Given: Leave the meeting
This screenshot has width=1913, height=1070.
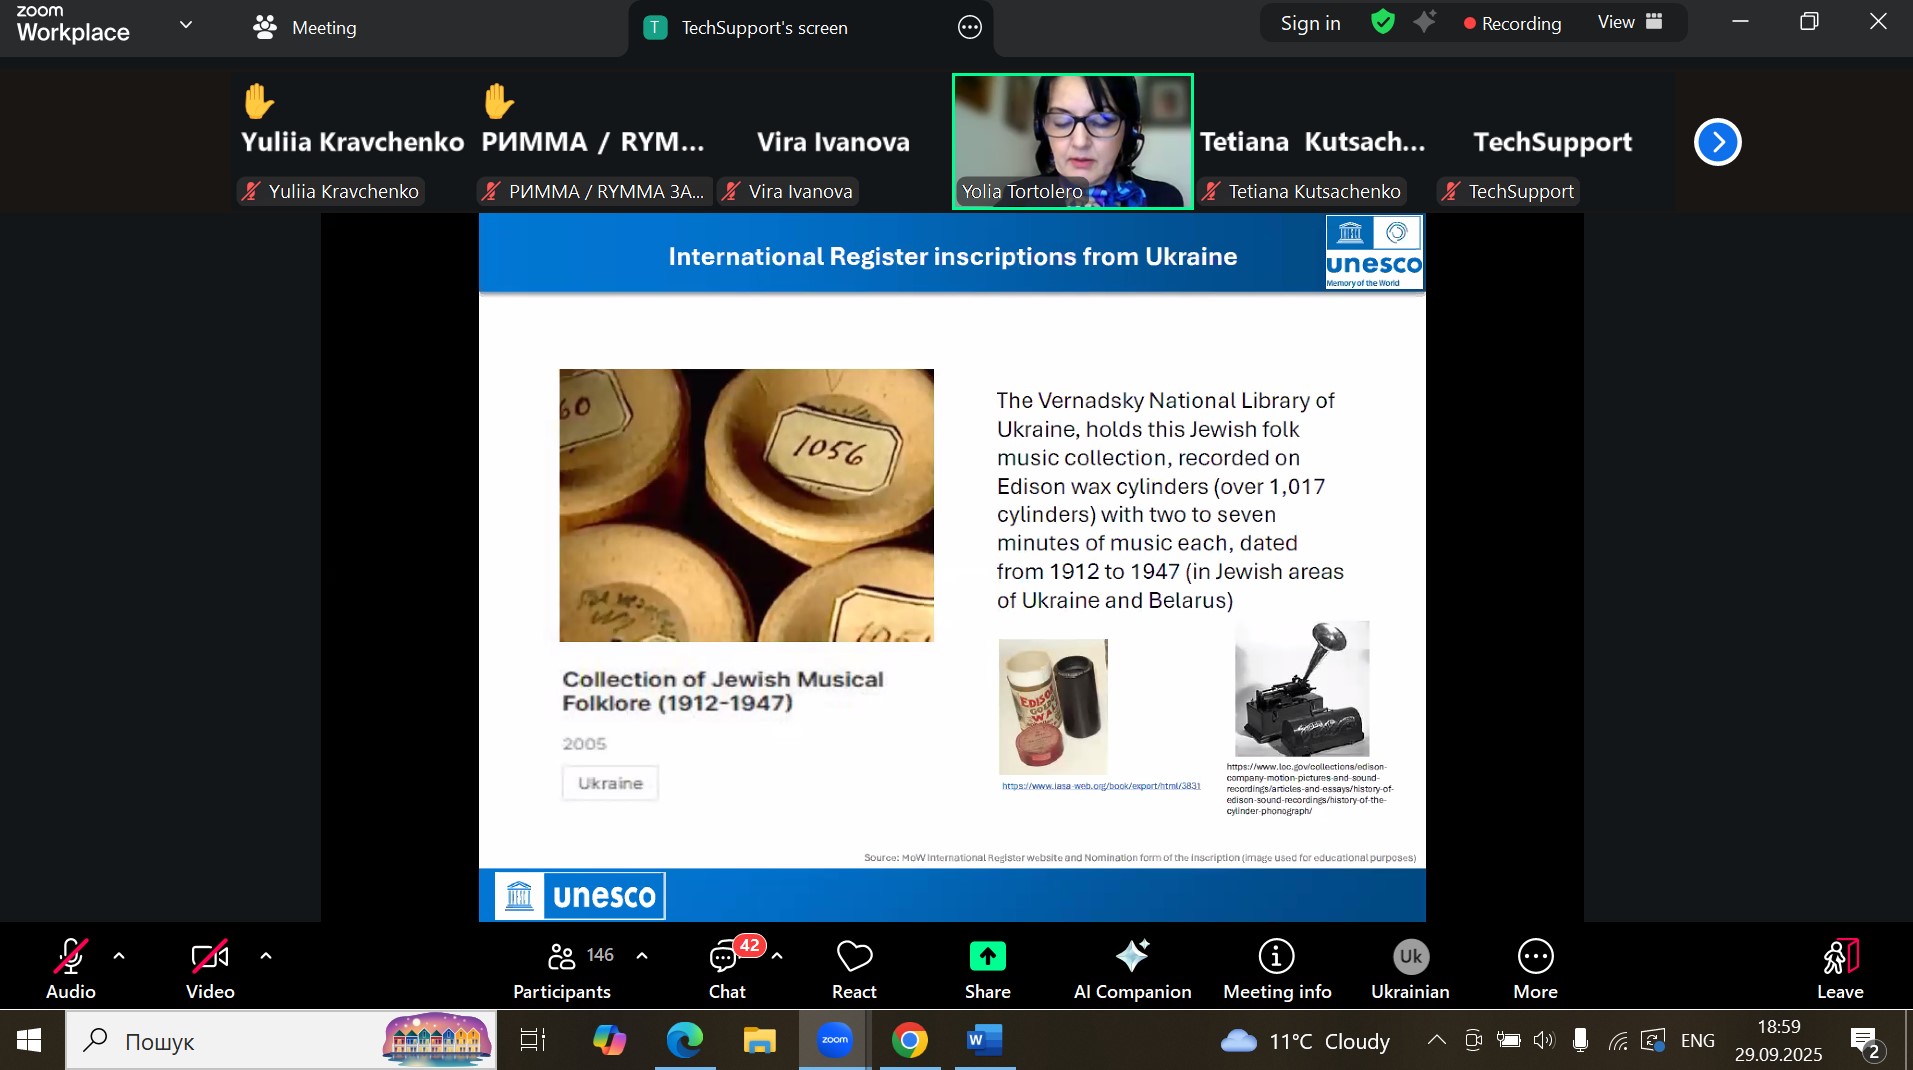Looking at the screenshot, I should click(1839, 968).
